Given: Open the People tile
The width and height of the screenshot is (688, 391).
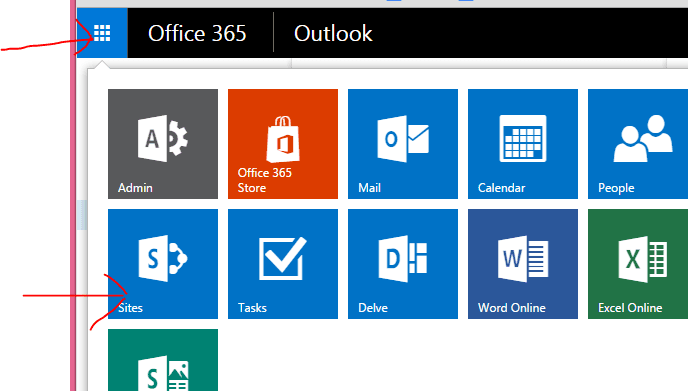Looking at the screenshot, I should coord(638,144).
